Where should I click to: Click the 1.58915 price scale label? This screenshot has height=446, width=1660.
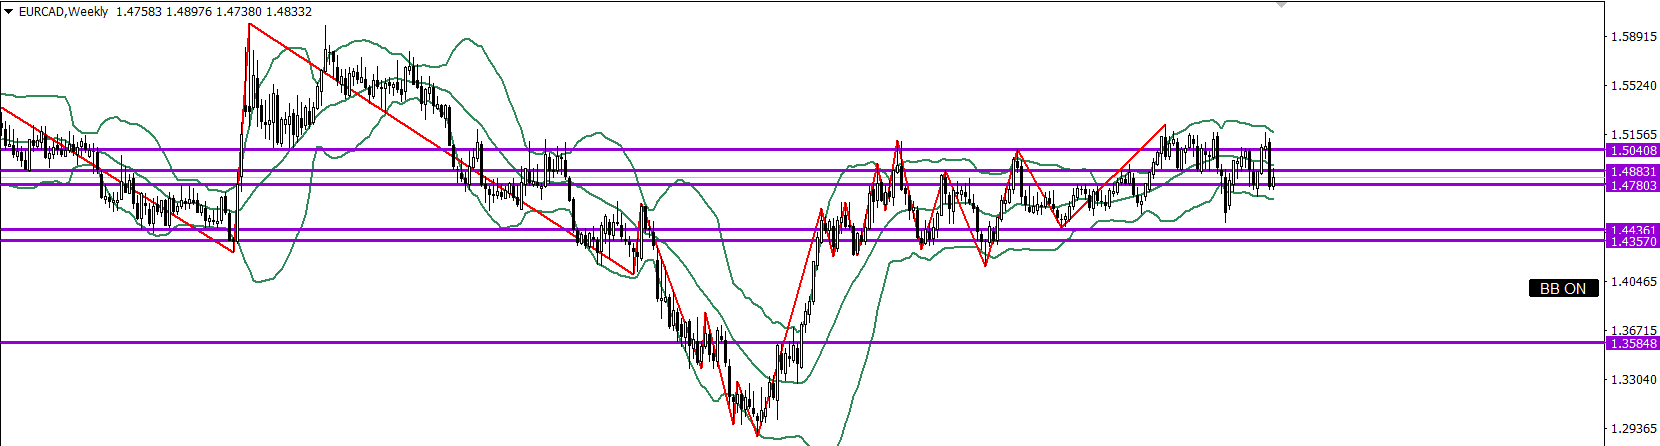click(x=1632, y=37)
